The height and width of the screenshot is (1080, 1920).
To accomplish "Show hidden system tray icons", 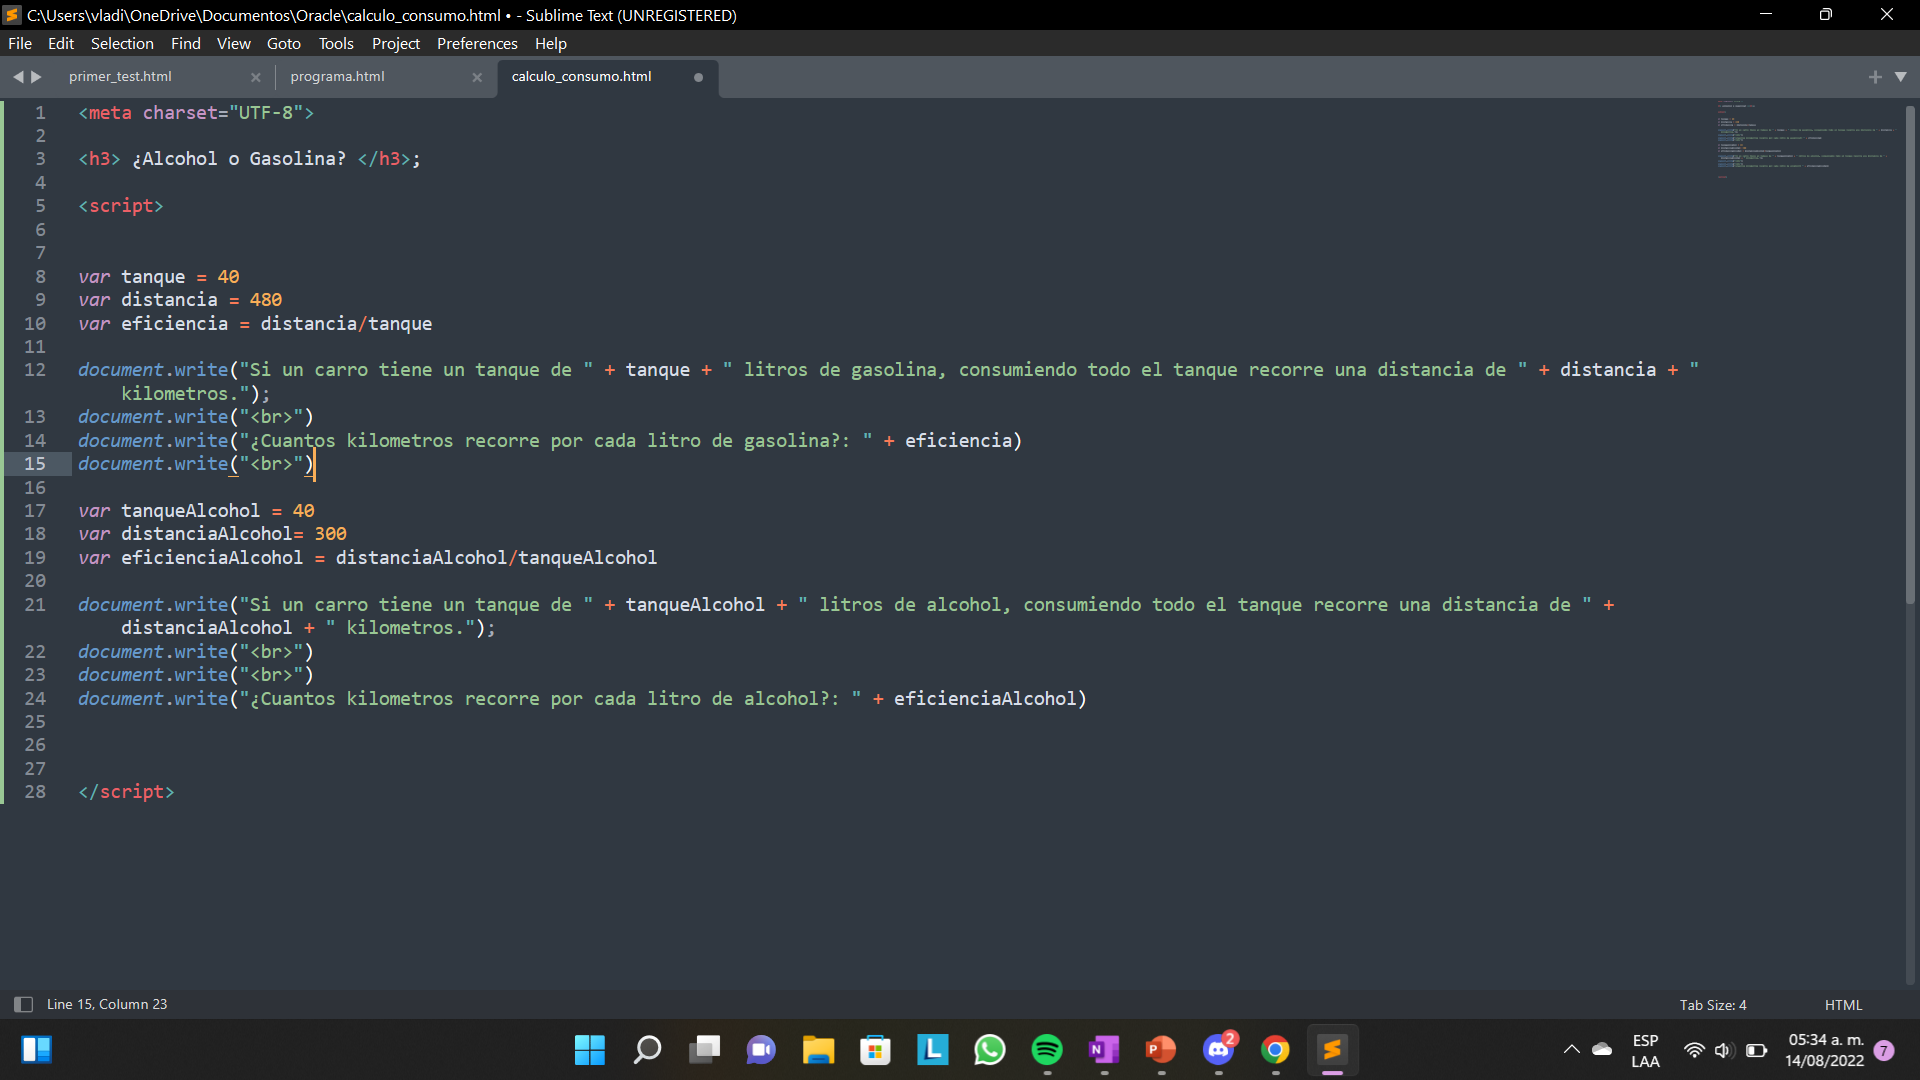I will [1571, 1050].
